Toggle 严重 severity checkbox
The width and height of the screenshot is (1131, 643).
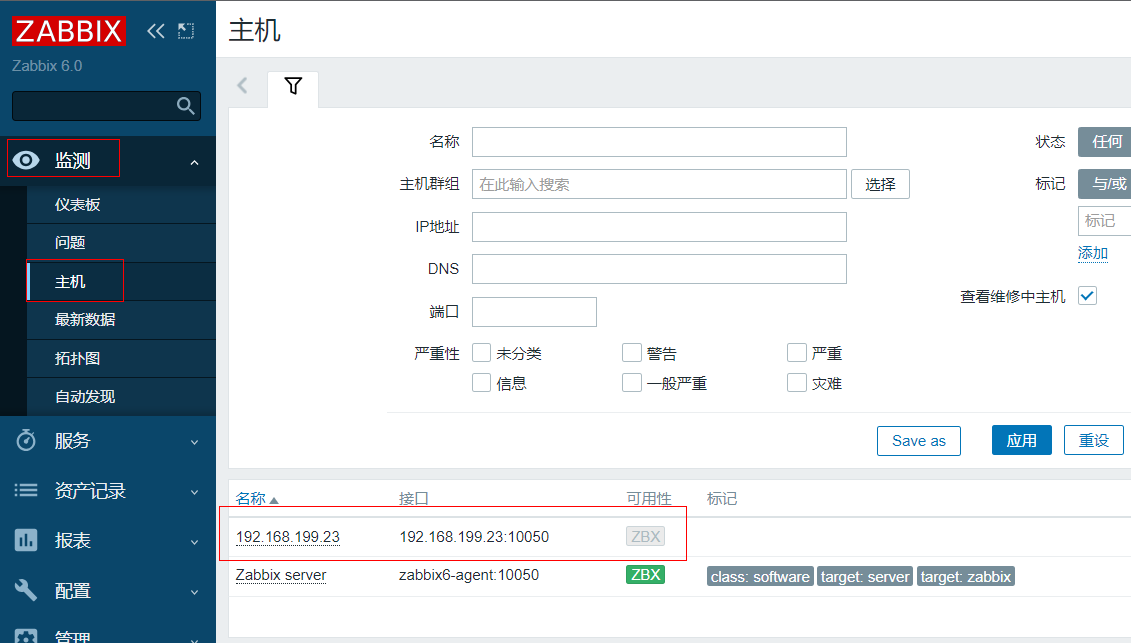[x=796, y=353]
